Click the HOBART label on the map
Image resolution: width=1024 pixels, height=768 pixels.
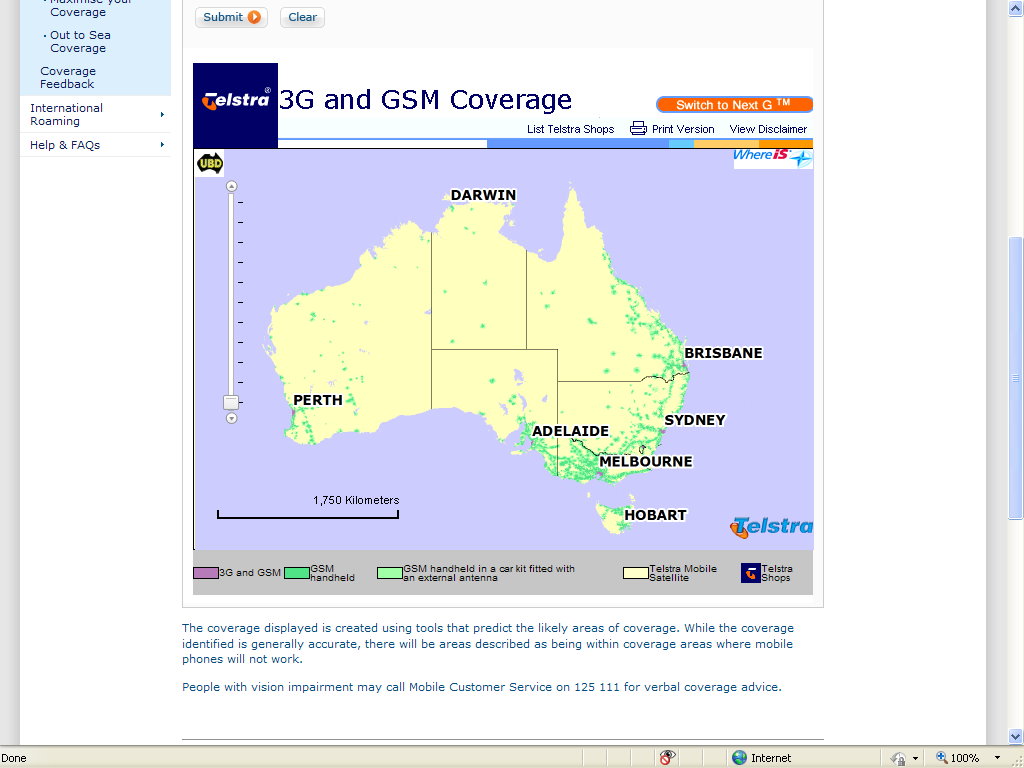(655, 515)
